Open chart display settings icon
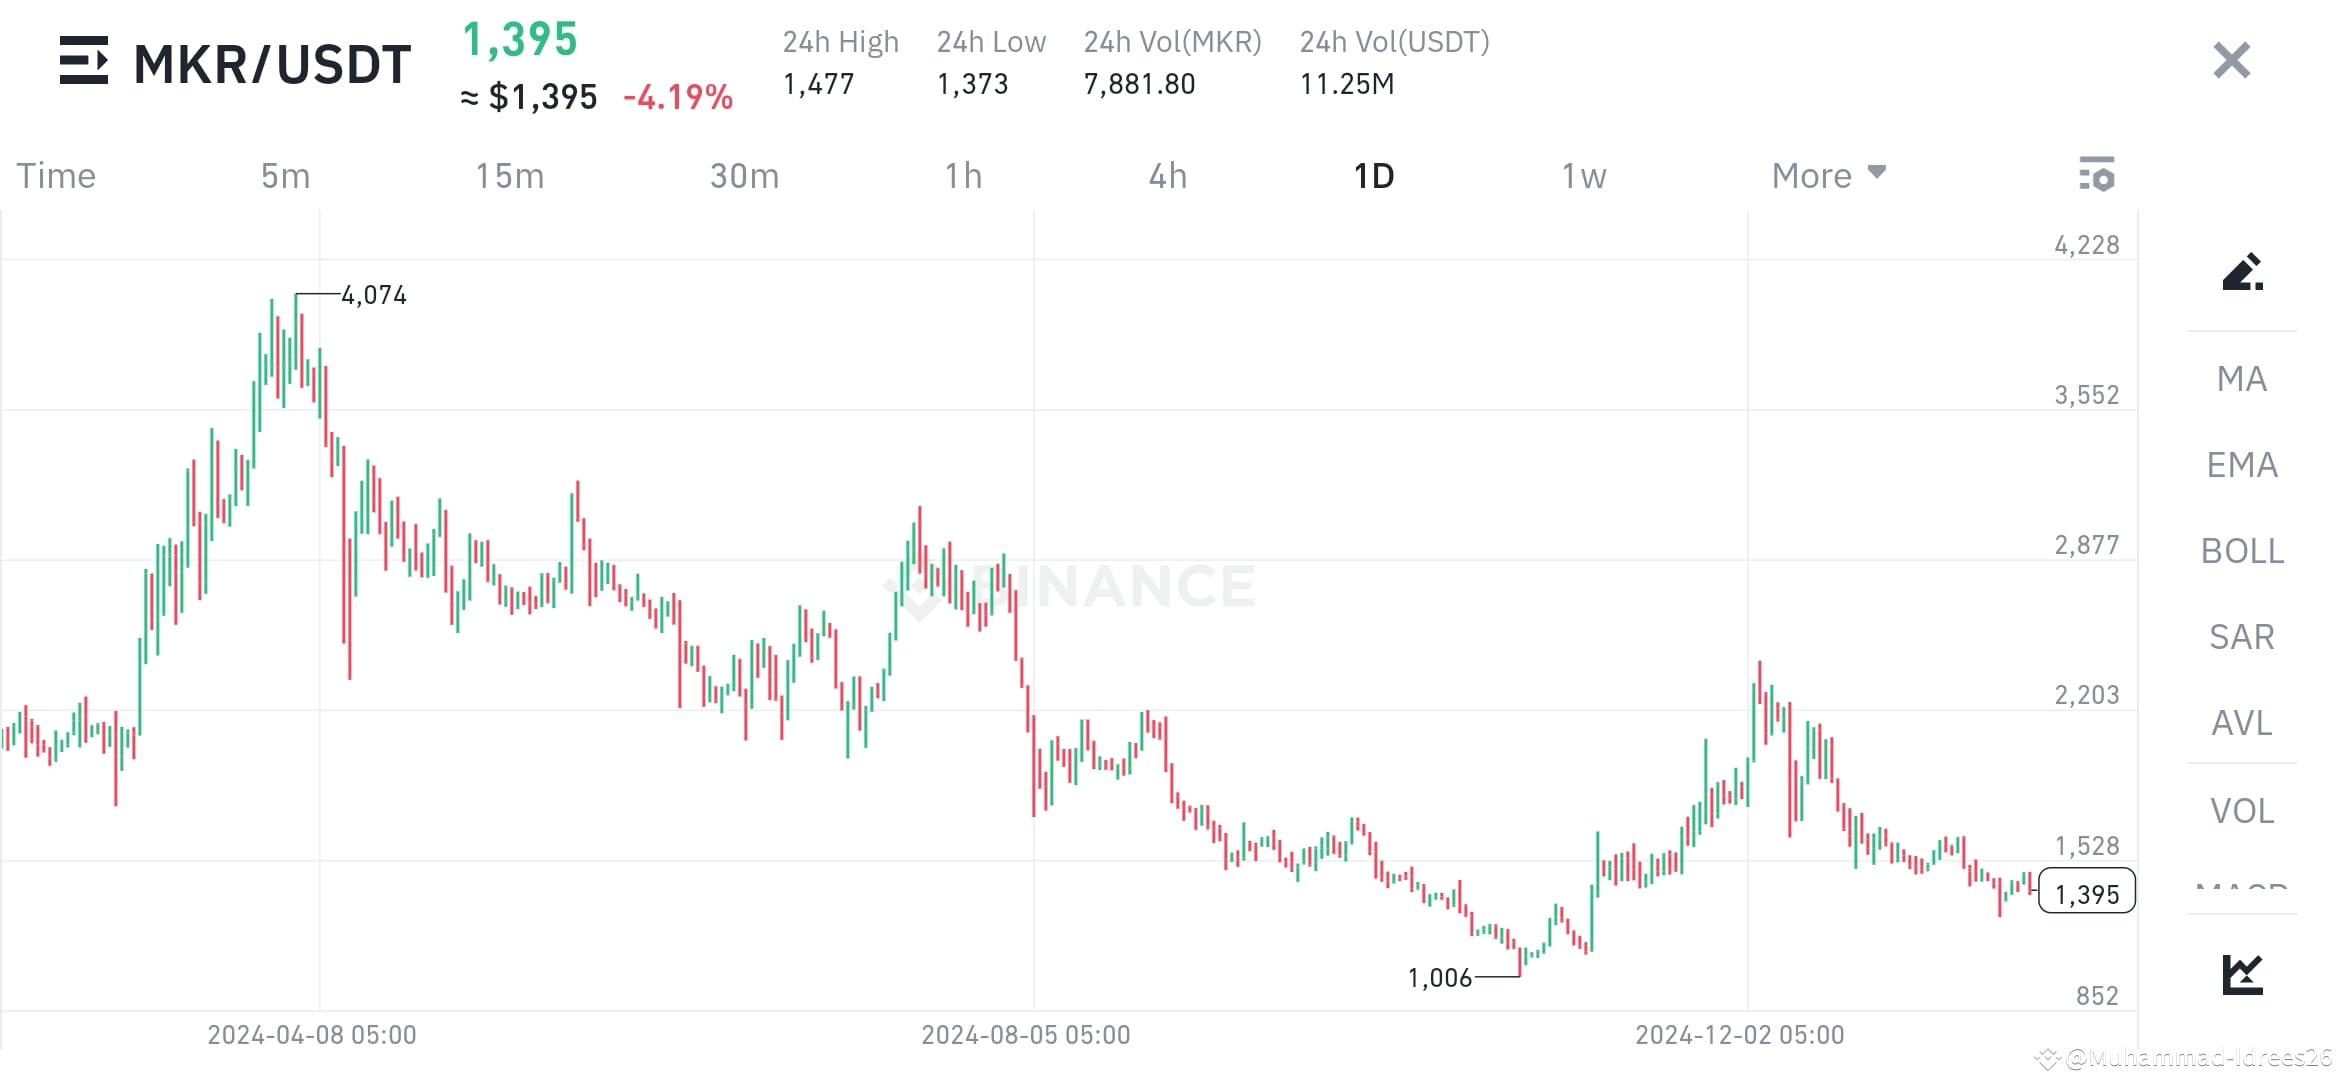 click(2097, 175)
